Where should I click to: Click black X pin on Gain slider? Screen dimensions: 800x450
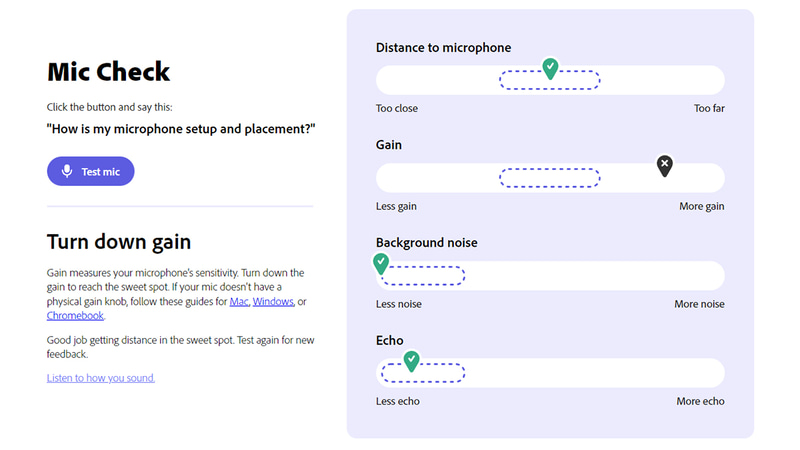point(664,165)
